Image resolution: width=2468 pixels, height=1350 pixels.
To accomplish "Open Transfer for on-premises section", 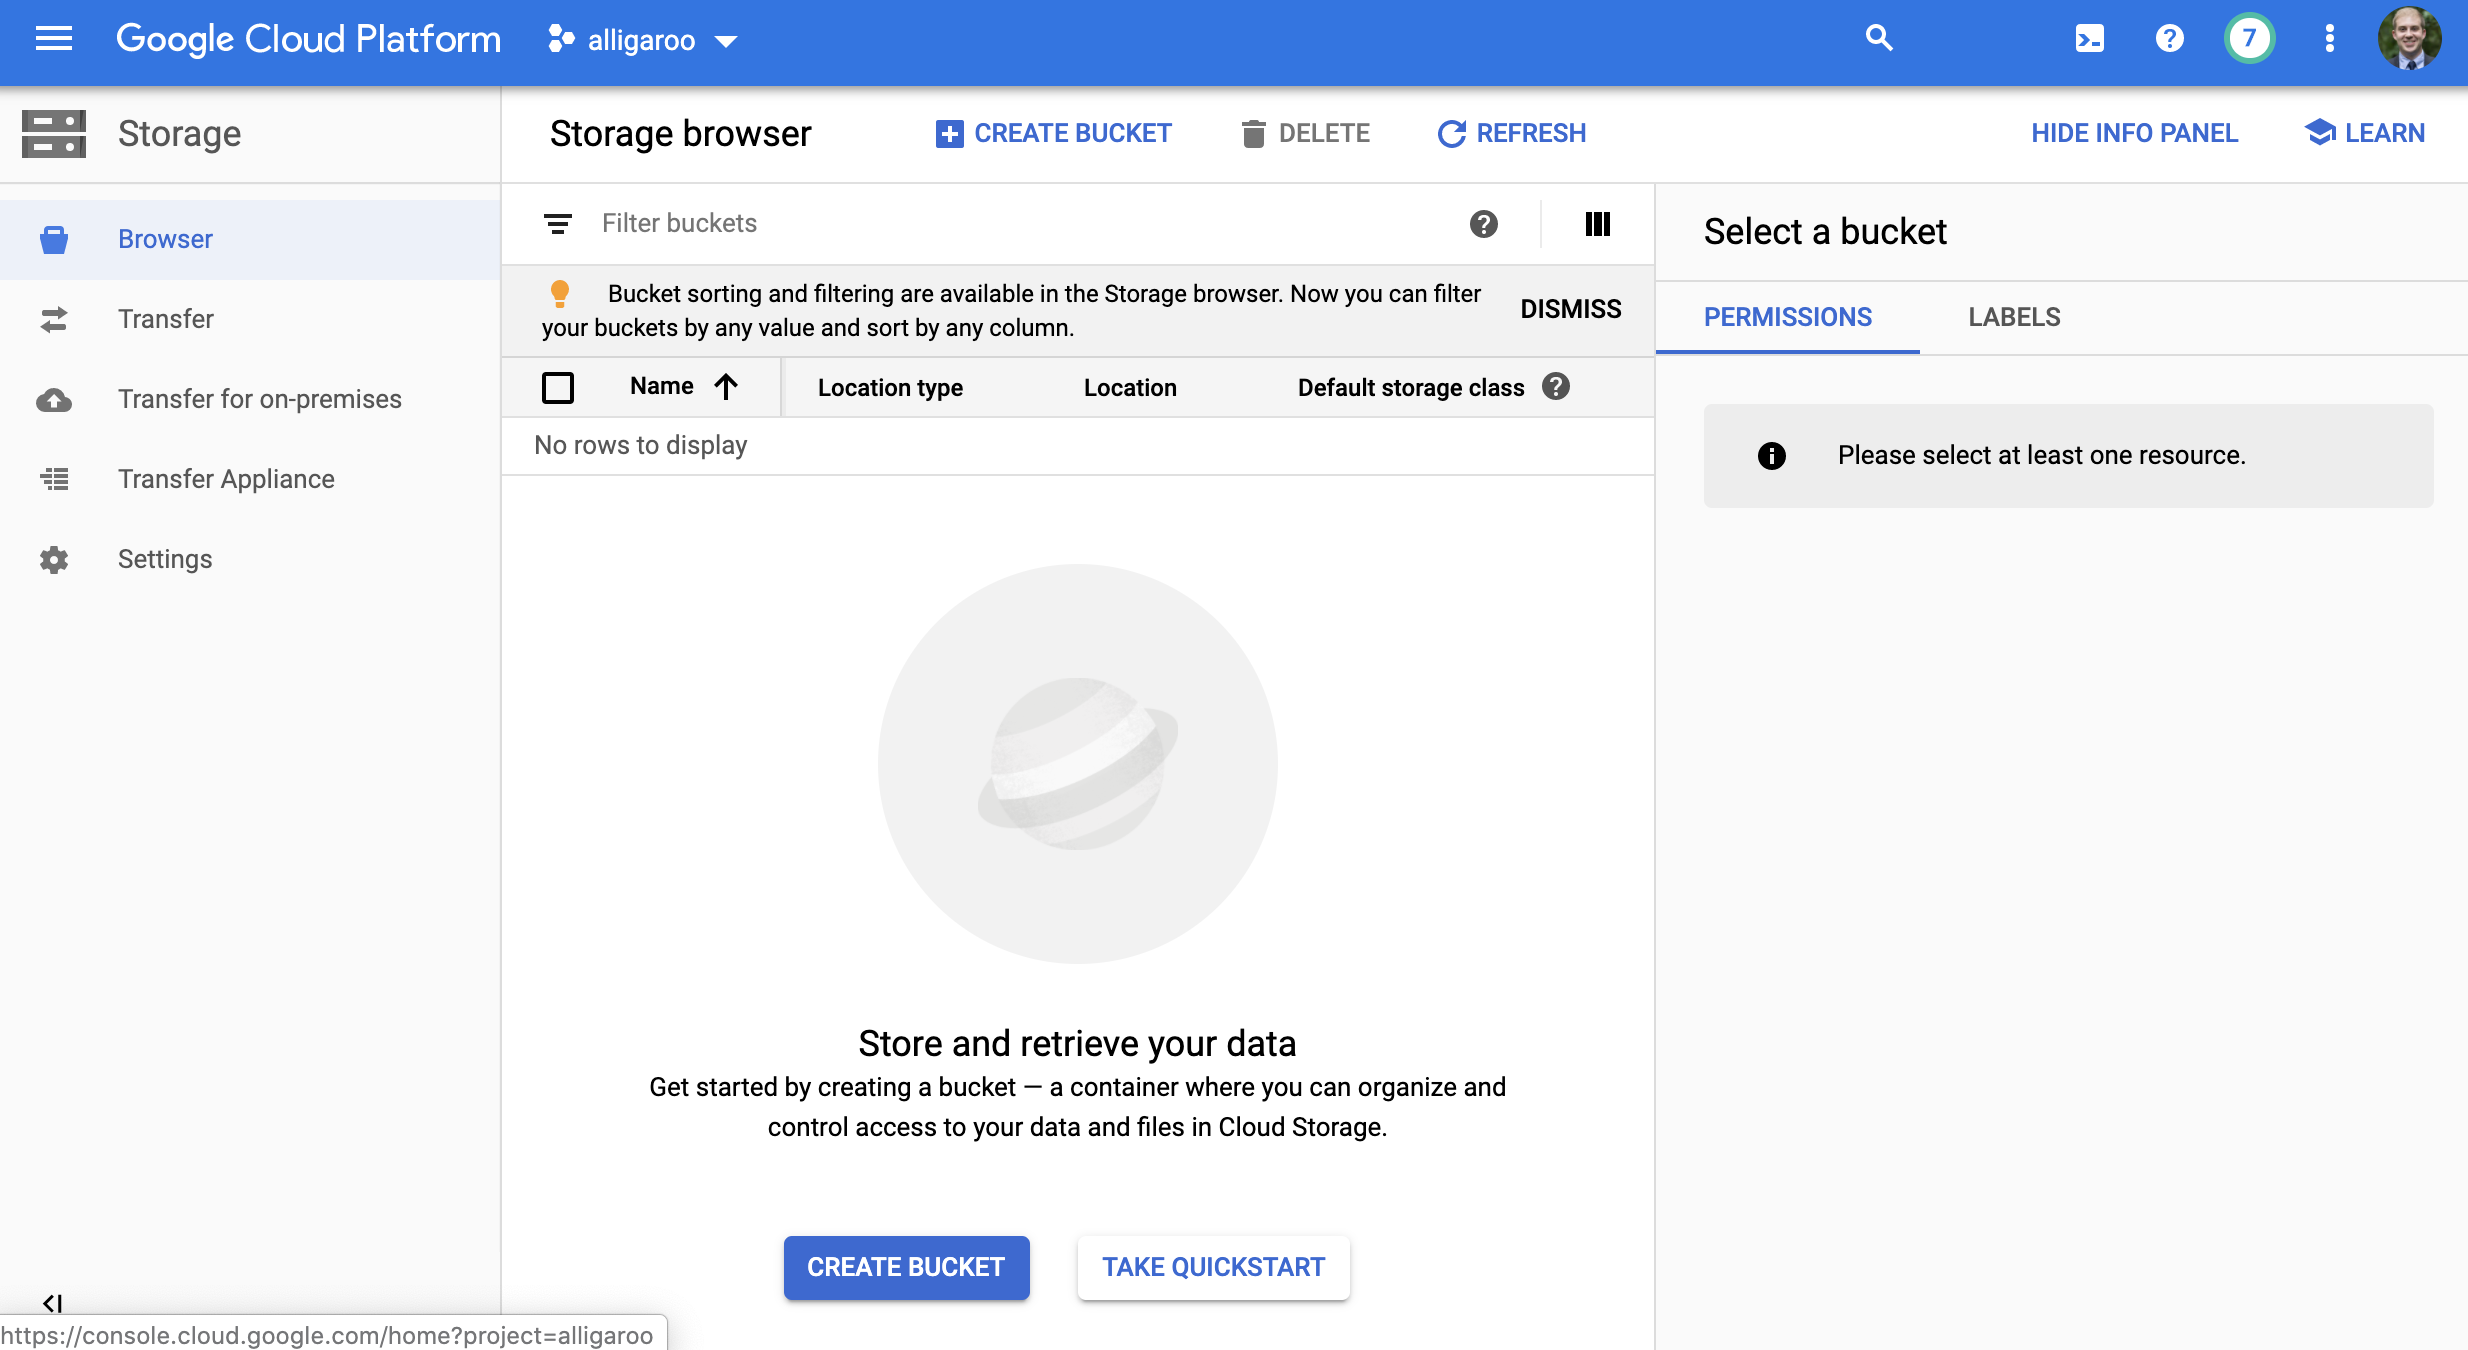I will 250,399.
